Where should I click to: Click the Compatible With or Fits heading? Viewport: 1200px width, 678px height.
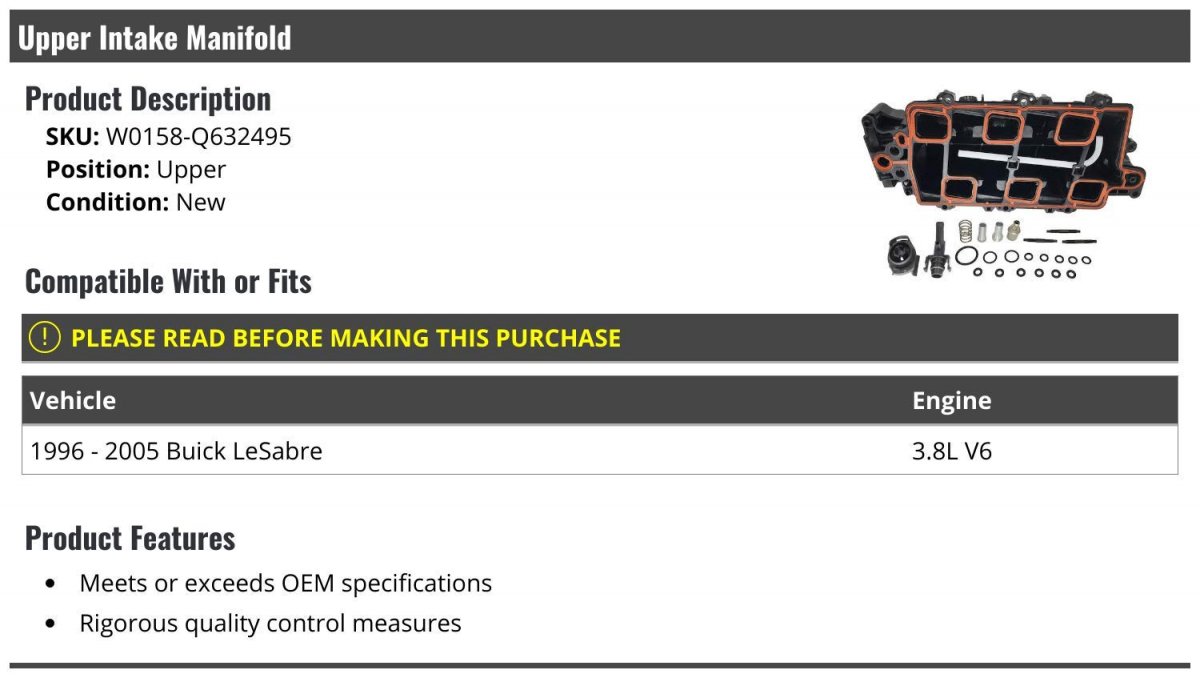[x=168, y=281]
